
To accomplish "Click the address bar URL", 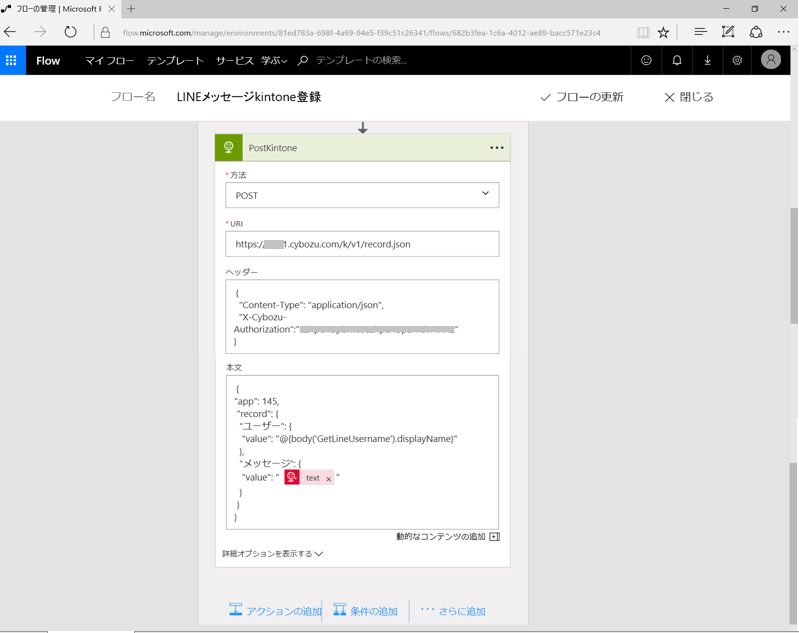I will pos(361,33).
